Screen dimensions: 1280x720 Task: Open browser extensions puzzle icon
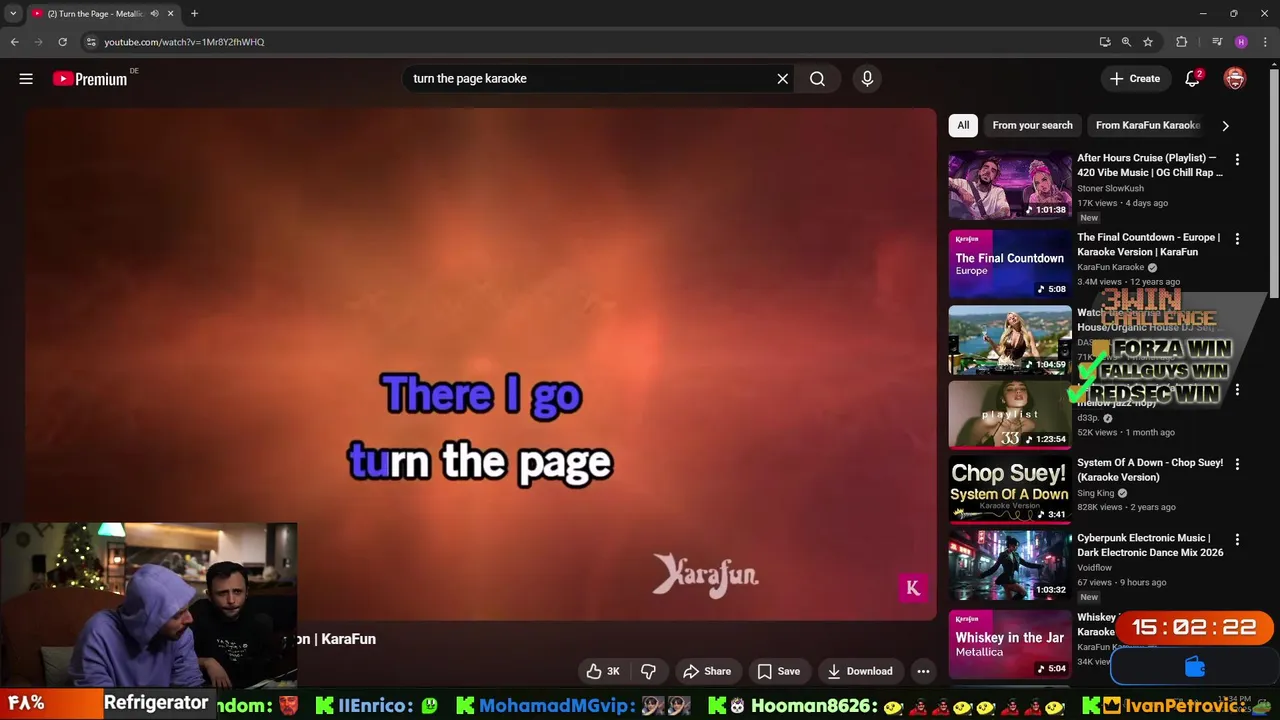pos(1181,42)
